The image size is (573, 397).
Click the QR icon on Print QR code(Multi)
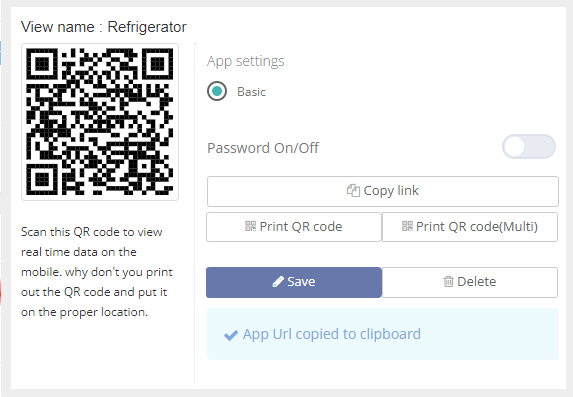(x=407, y=226)
